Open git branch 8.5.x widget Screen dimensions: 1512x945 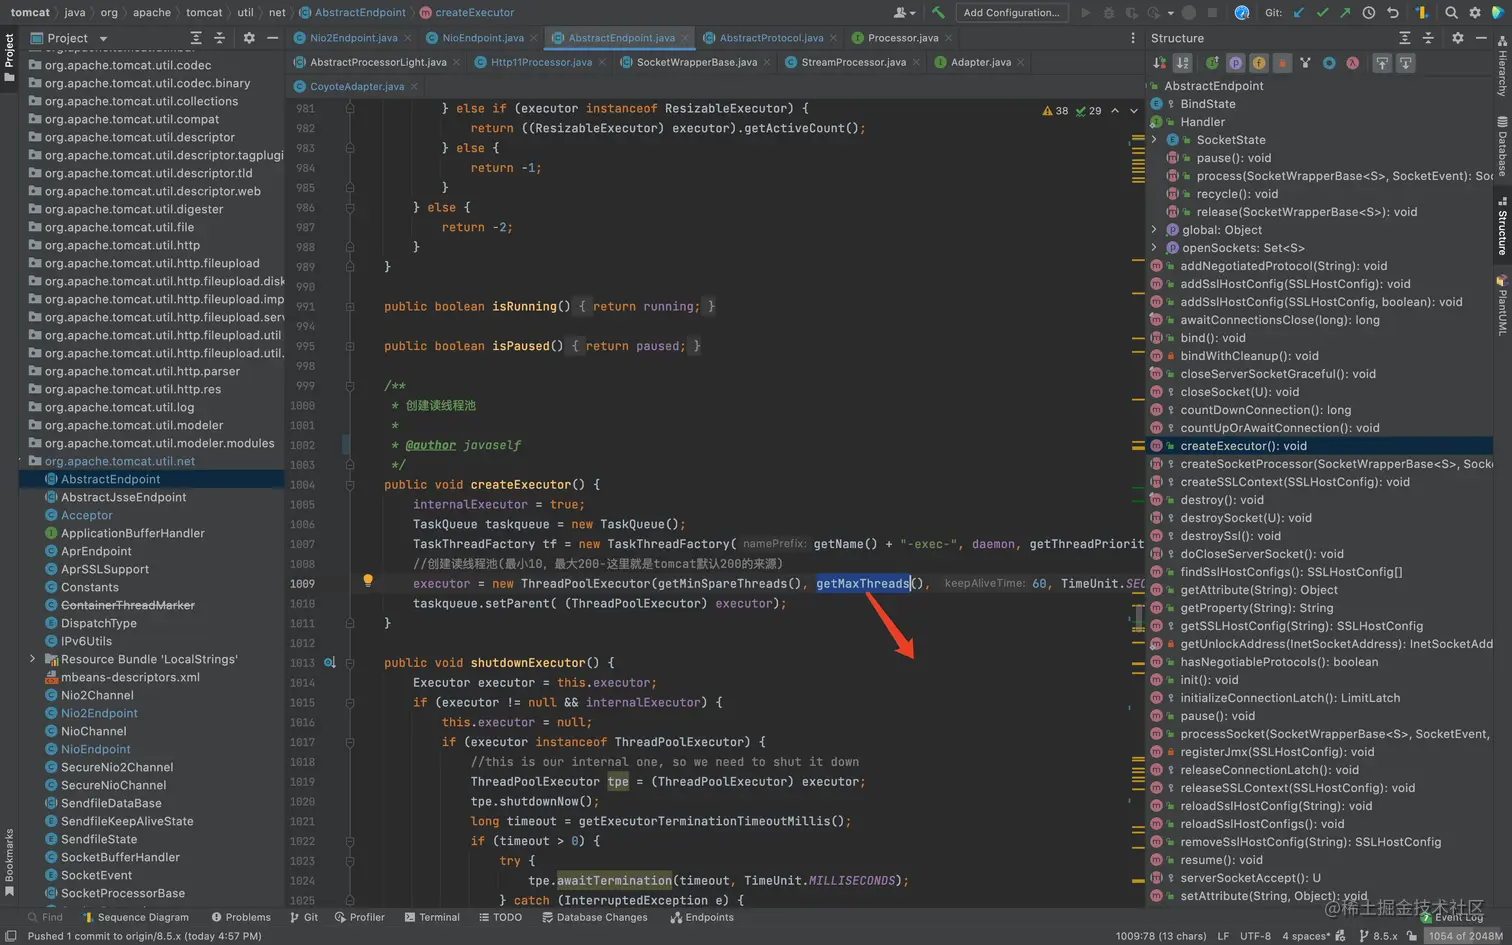click(x=1379, y=936)
